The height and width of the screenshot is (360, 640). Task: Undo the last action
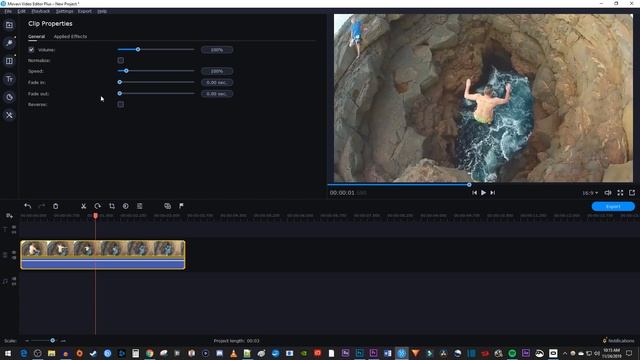point(27,206)
